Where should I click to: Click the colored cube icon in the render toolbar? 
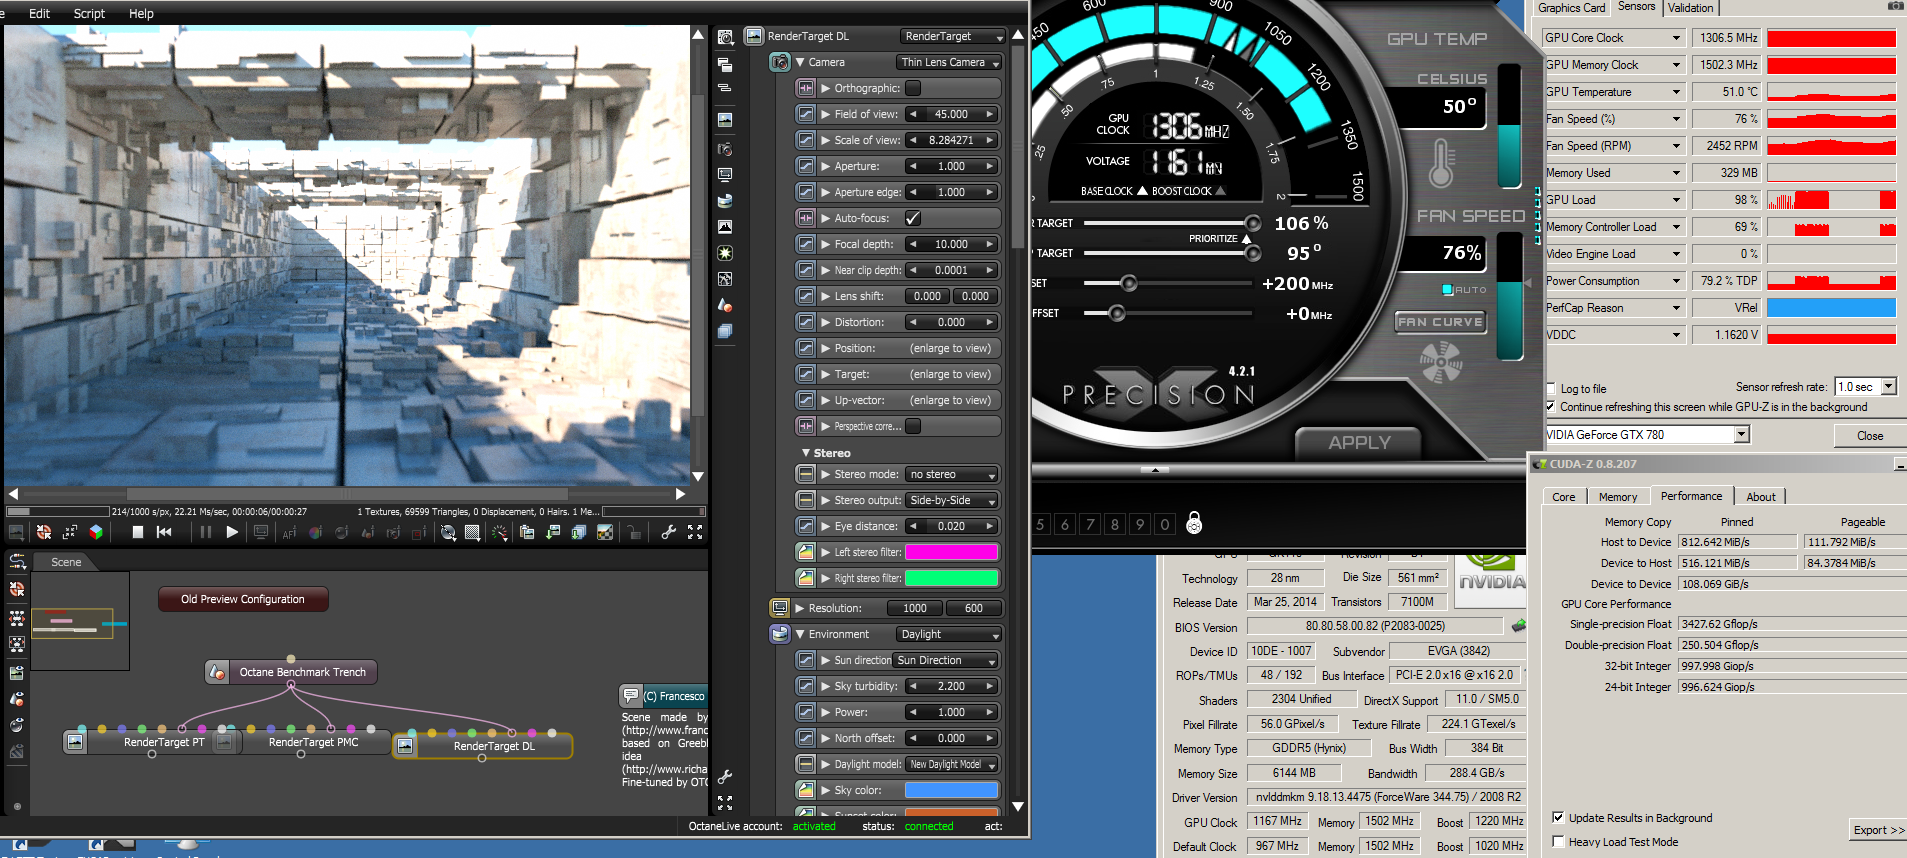pos(96,532)
